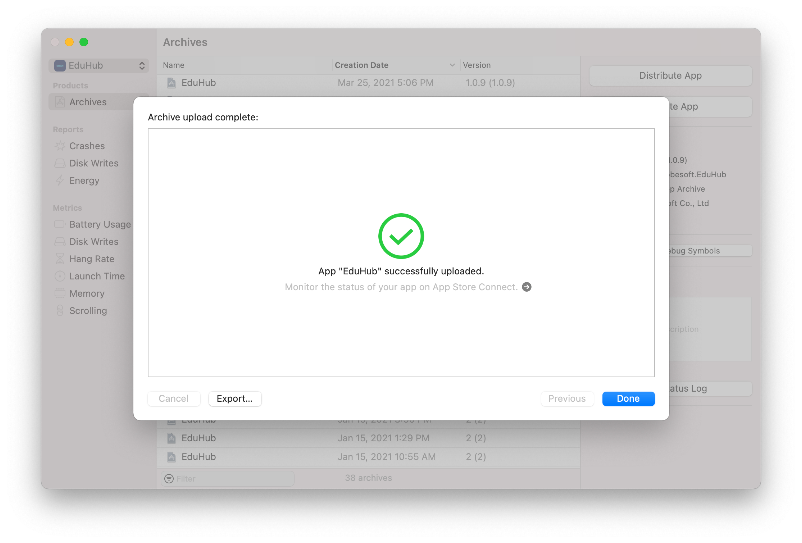
Task: Click the EduHub app icon in selector
Action: click(60, 65)
